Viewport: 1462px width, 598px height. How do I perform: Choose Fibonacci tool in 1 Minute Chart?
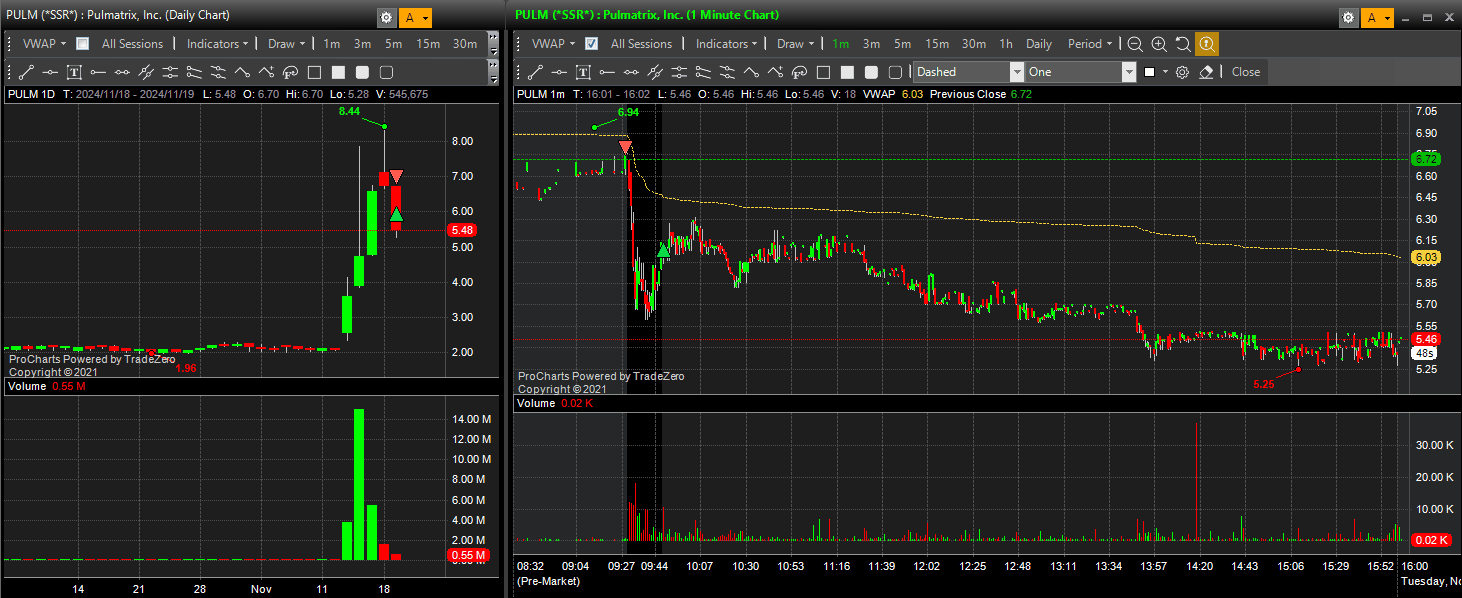click(799, 72)
